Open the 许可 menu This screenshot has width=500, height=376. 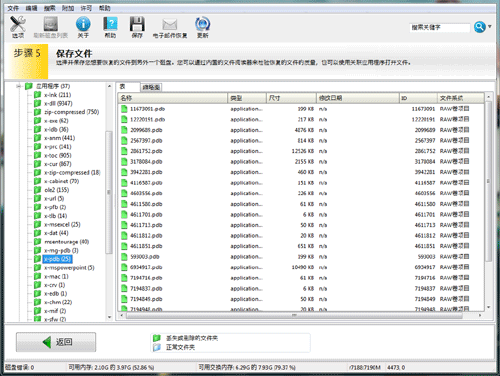click(86, 8)
